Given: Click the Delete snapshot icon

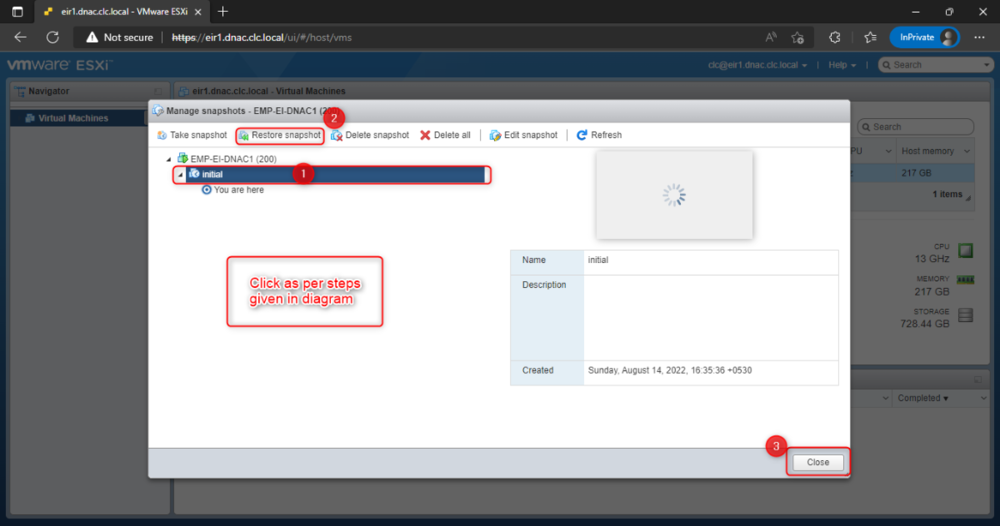Looking at the screenshot, I should (x=337, y=135).
